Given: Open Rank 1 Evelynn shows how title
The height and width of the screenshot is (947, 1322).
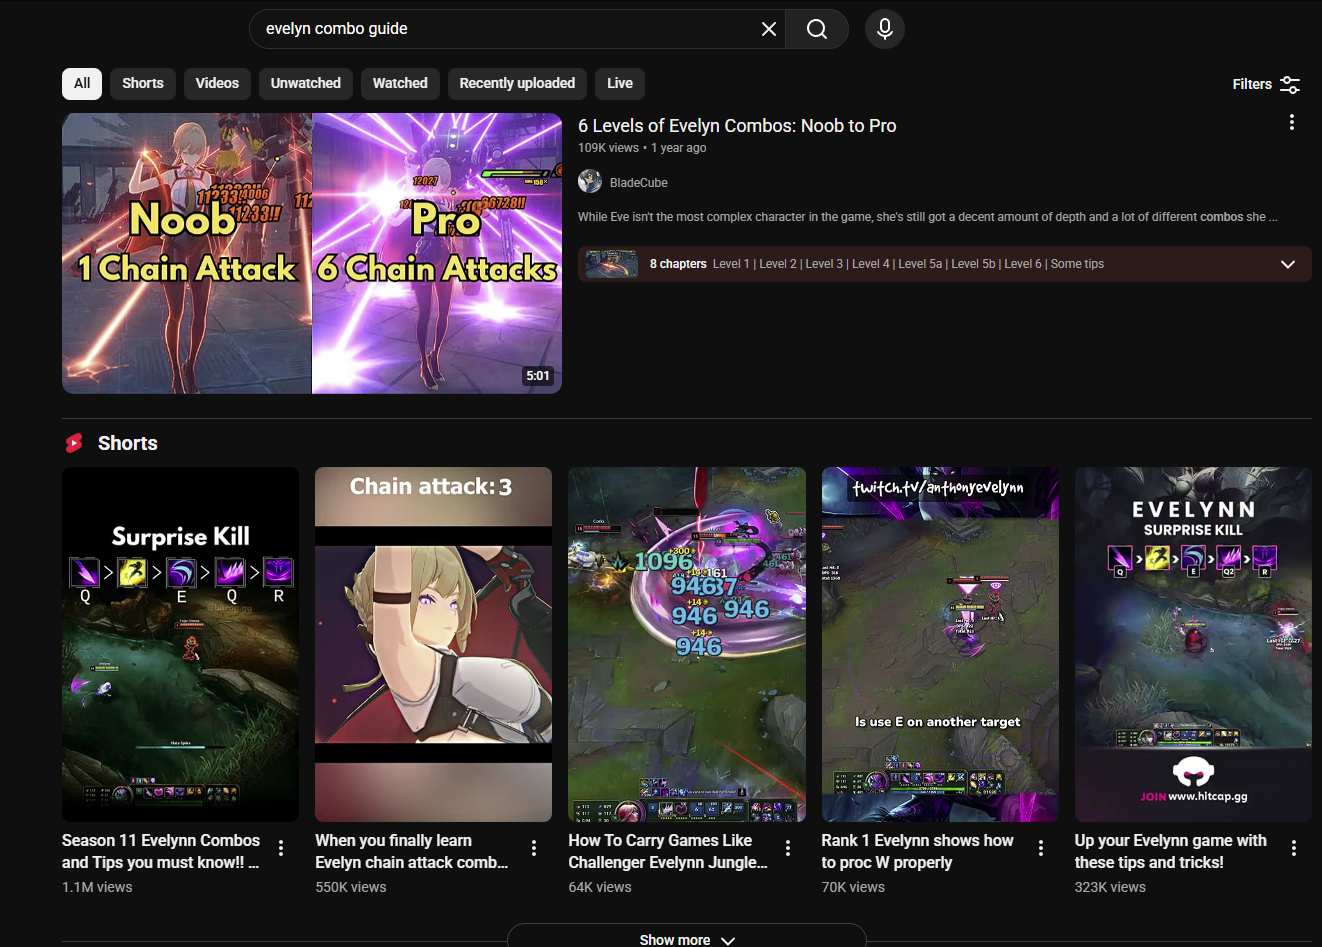Looking at the screenshot, I should (x=918, y=852).
